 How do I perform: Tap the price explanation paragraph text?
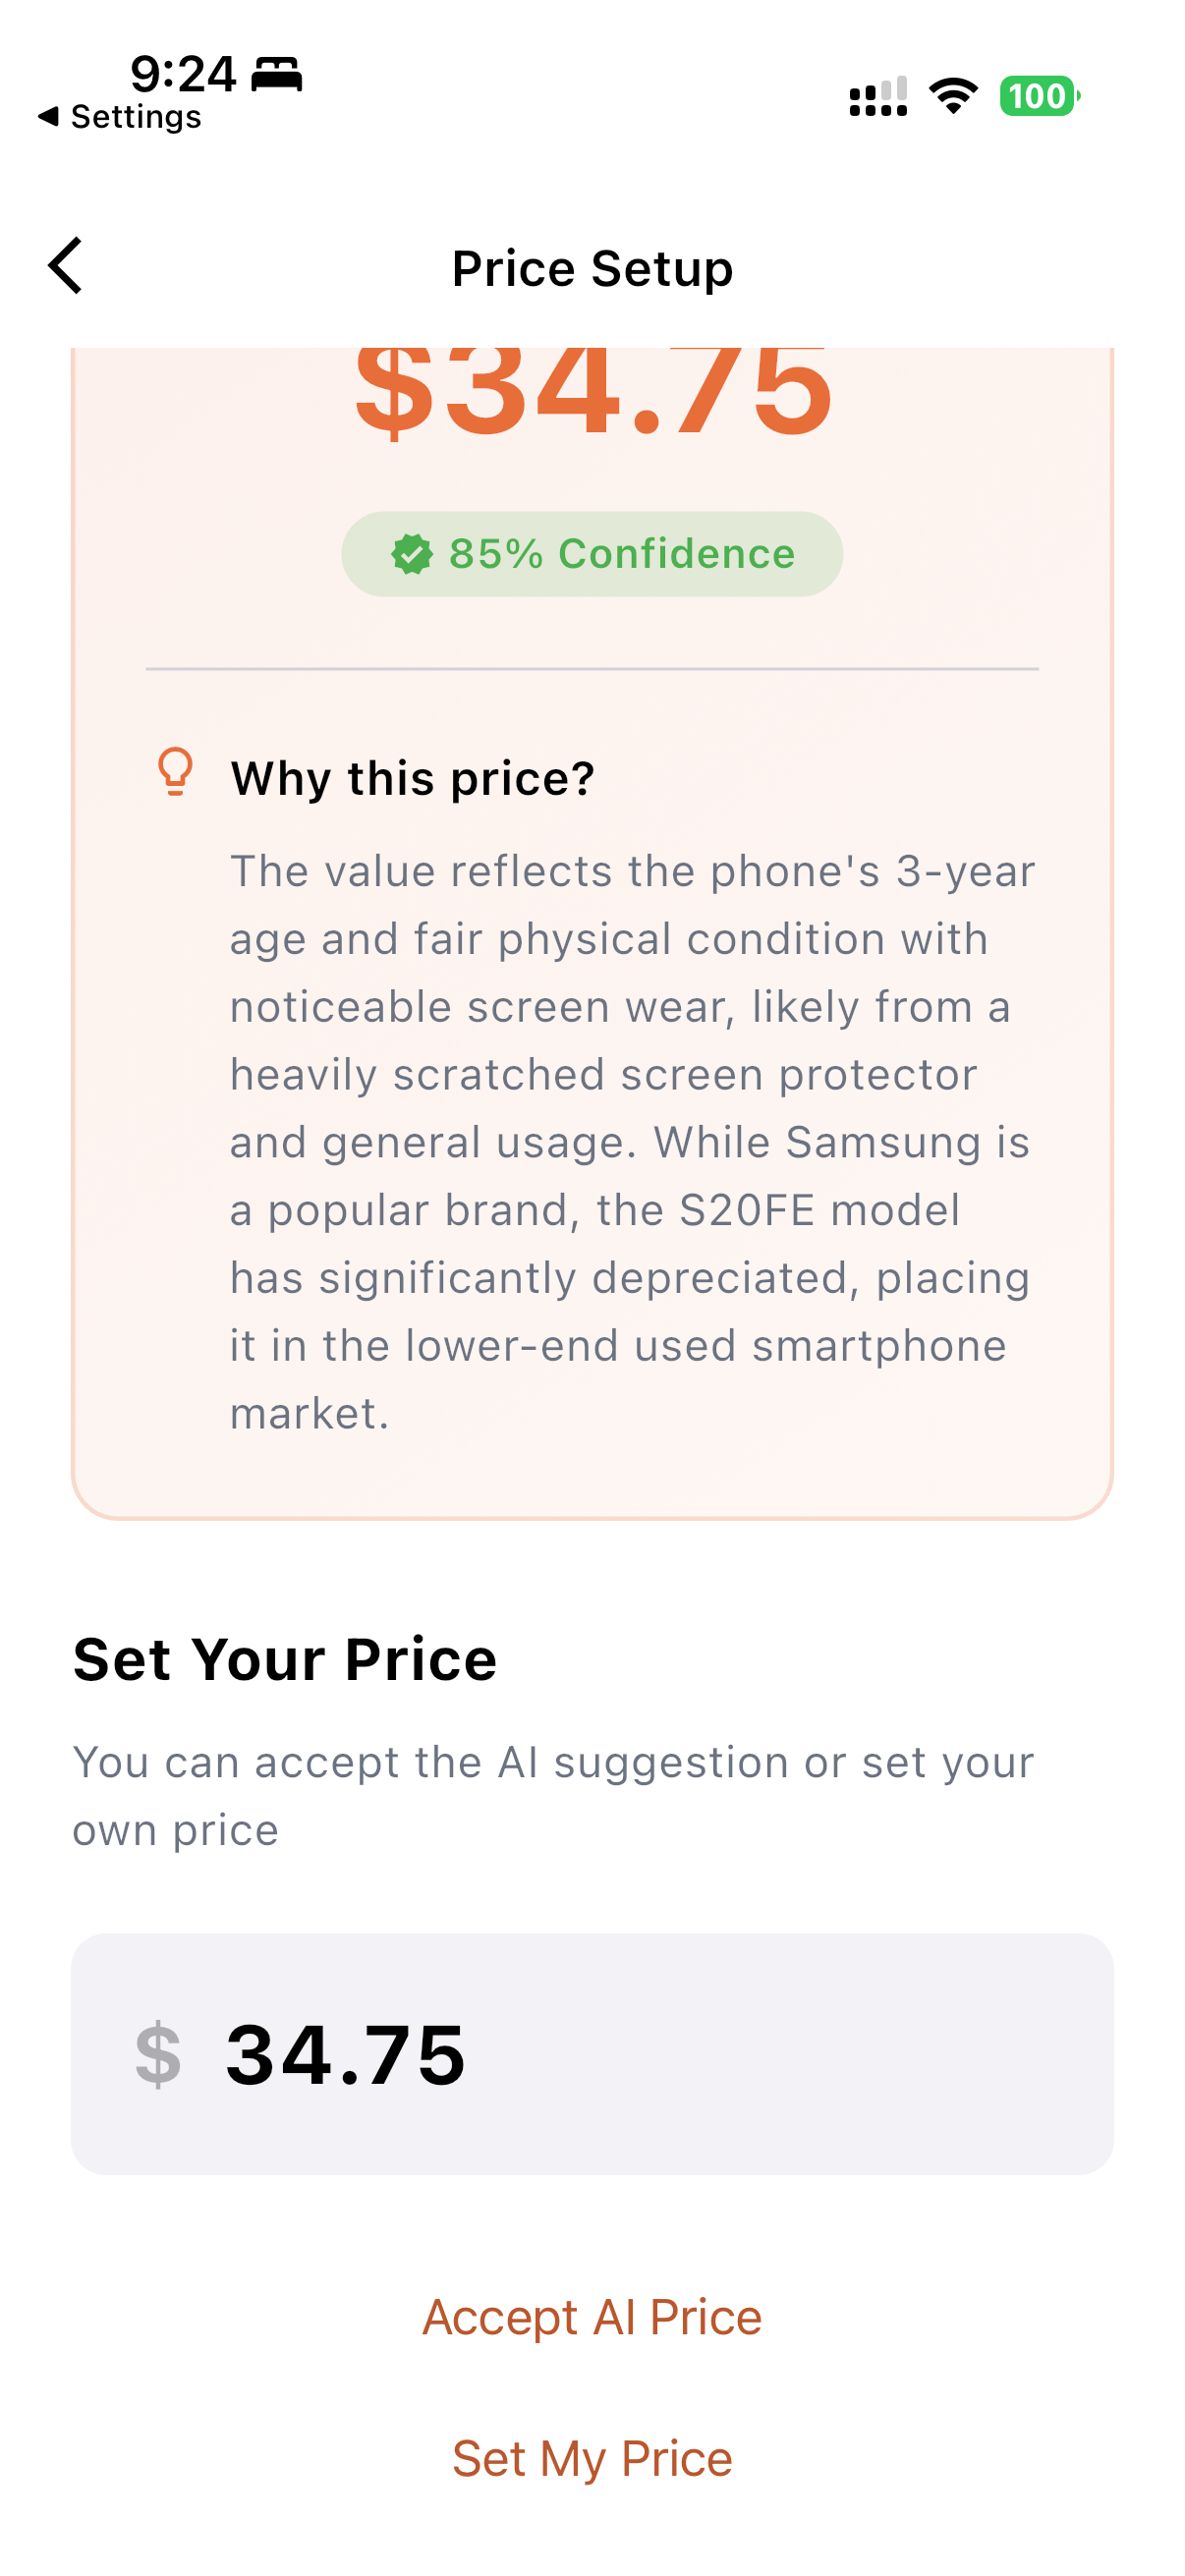(x=632, y=1142)
